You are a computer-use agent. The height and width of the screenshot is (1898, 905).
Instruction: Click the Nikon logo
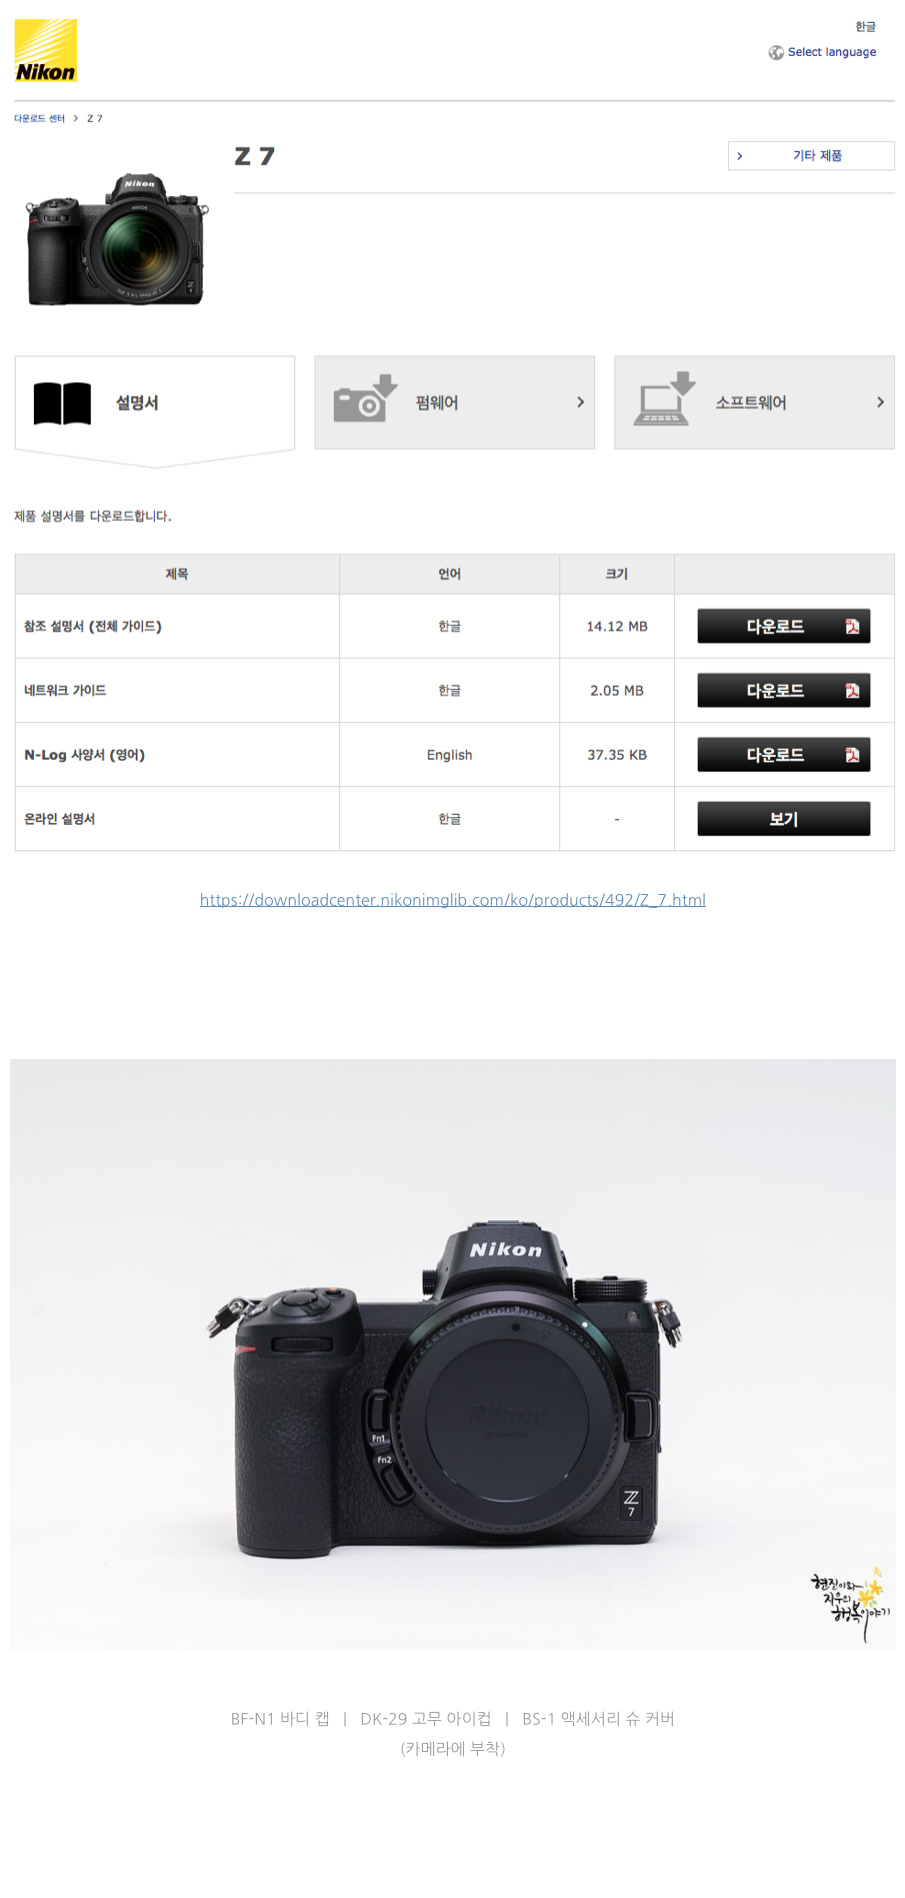46,50
